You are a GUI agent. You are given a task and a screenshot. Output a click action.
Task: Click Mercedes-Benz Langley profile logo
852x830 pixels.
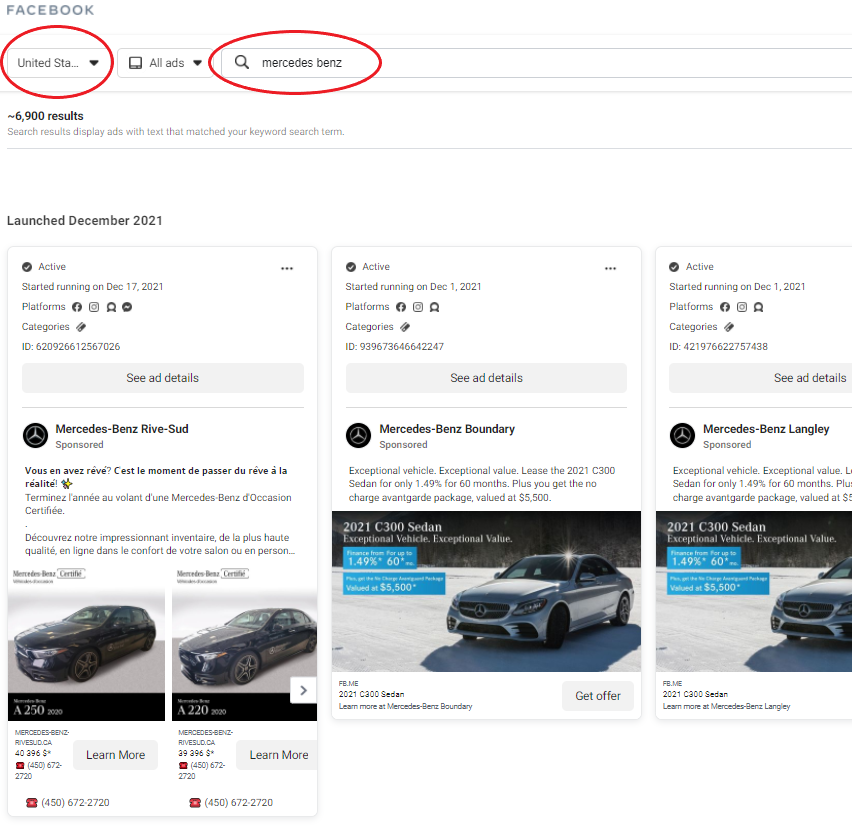(682, 436)
